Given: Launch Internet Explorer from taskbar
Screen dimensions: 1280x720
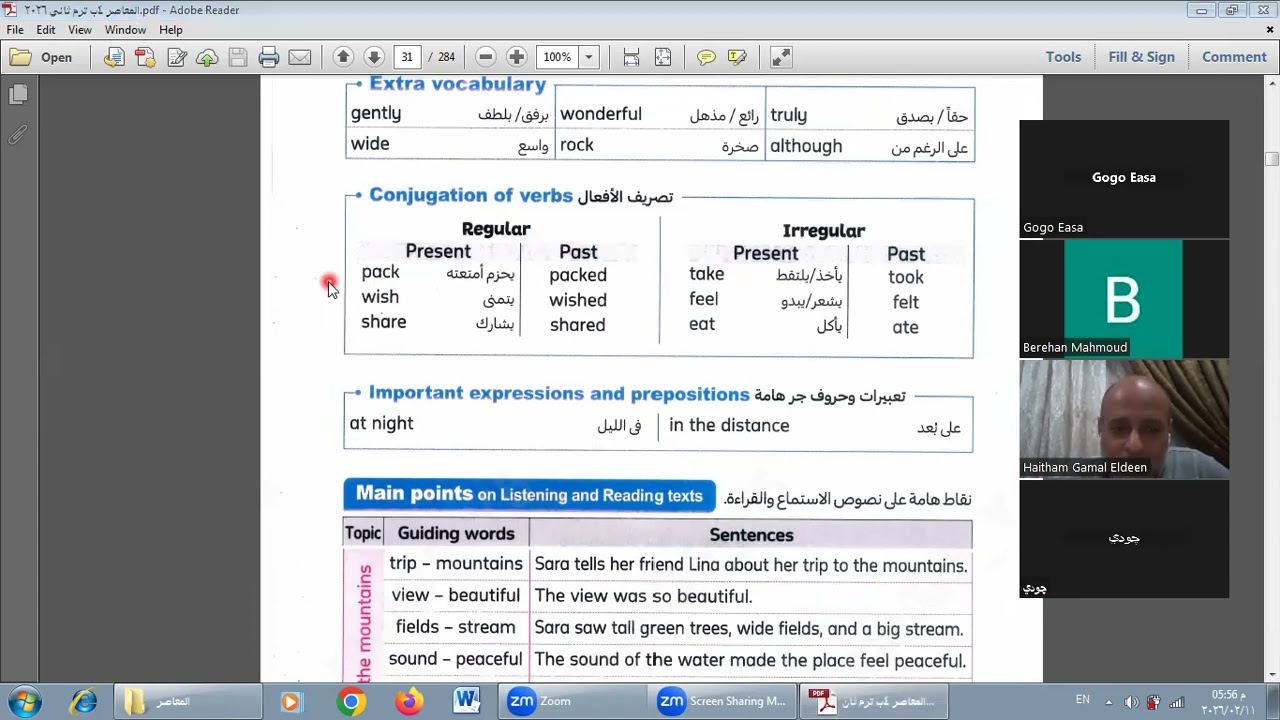Looking at the screenshot, I should pyautogui.click(x=84, y=702).
